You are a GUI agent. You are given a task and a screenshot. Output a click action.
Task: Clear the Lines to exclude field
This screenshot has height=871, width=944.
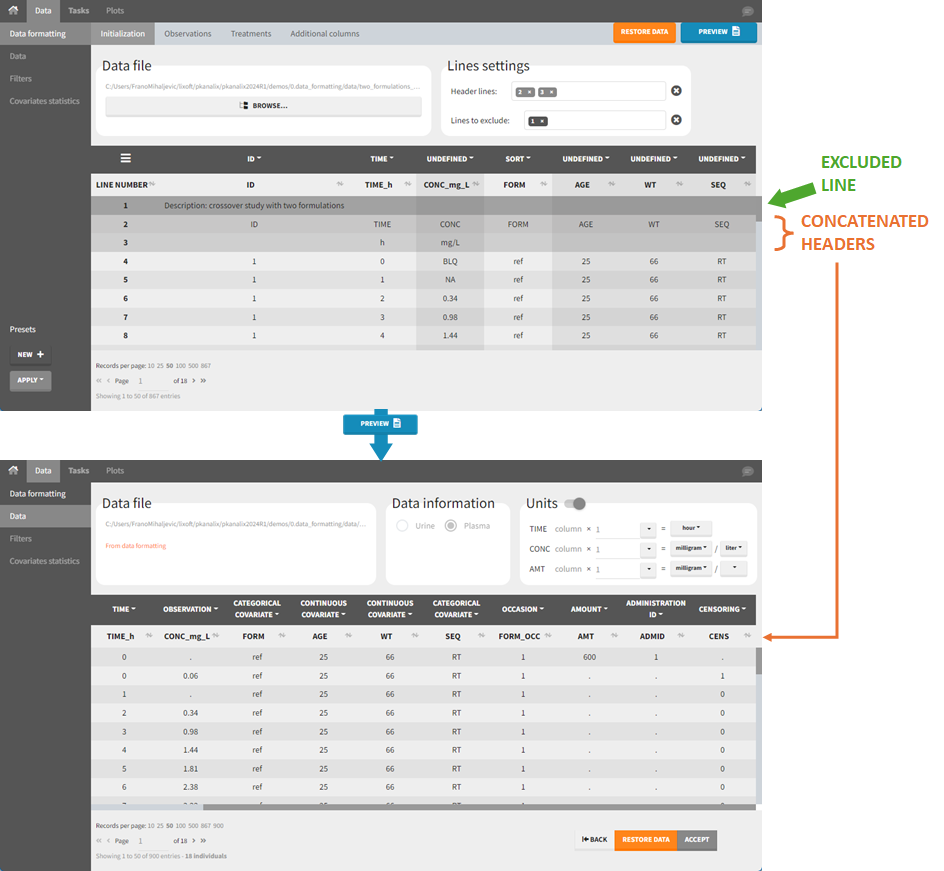(x=676, y=120)
